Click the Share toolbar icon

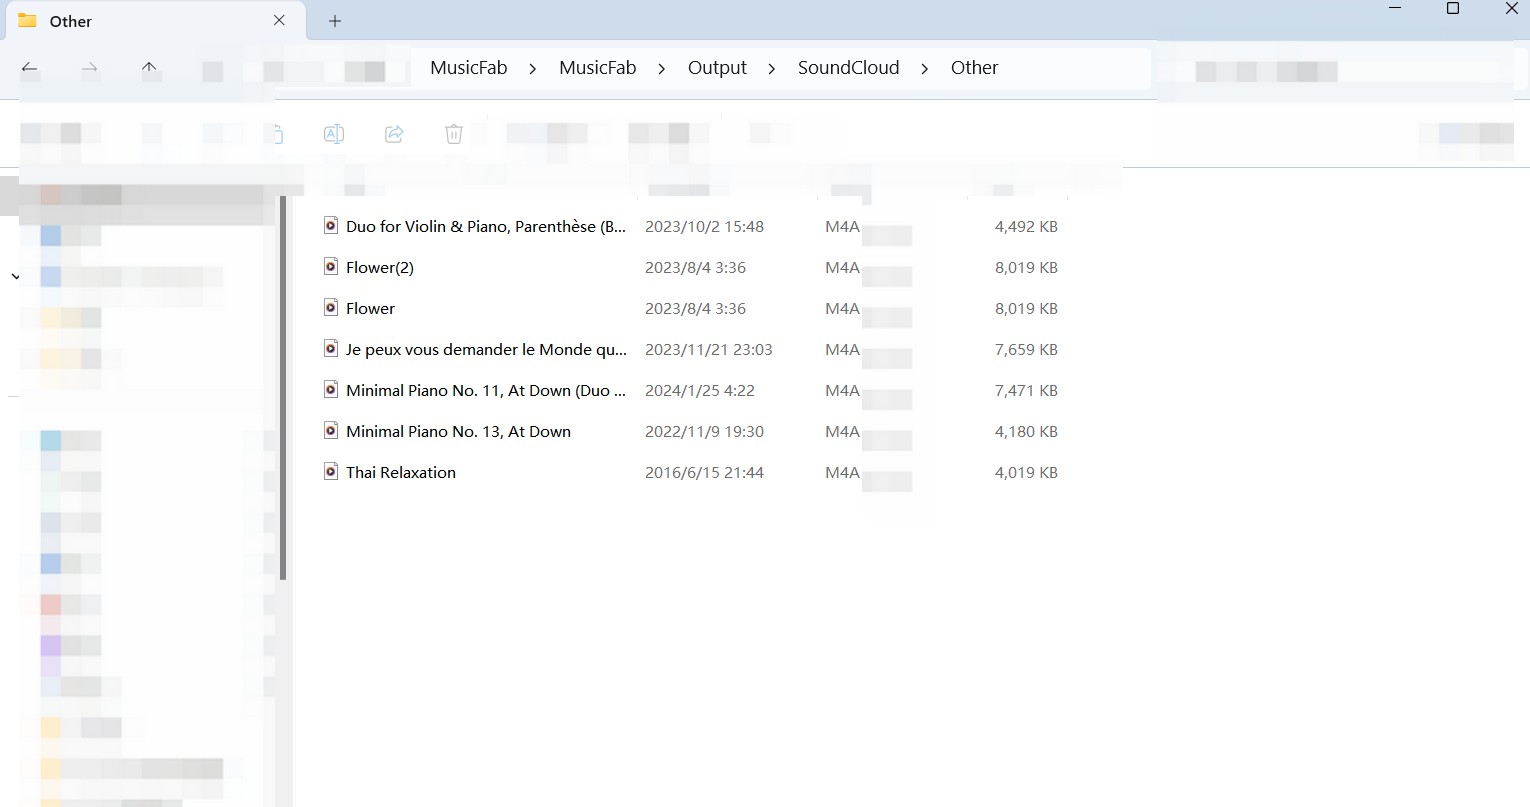point(394,134)
